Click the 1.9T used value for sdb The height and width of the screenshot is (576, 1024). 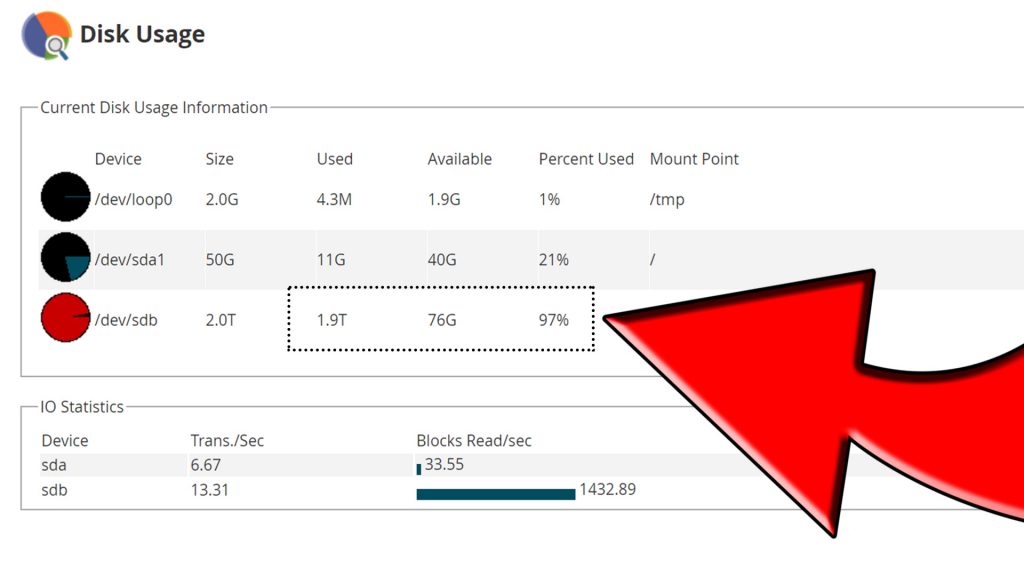[333, 320]
